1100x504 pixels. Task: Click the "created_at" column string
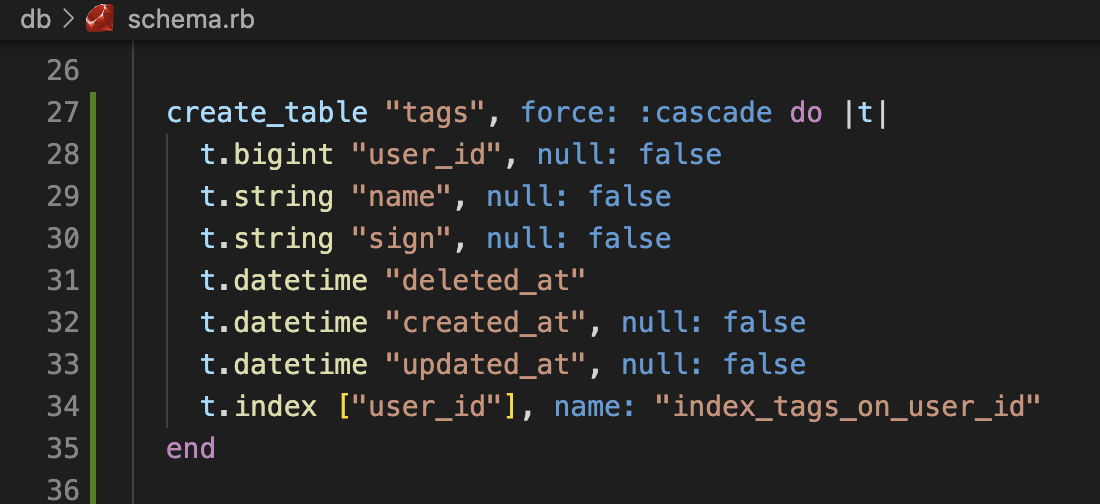coord(485,322)
